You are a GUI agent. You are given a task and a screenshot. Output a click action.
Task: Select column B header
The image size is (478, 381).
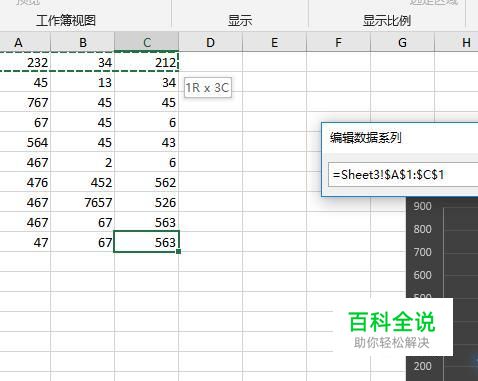82,42
